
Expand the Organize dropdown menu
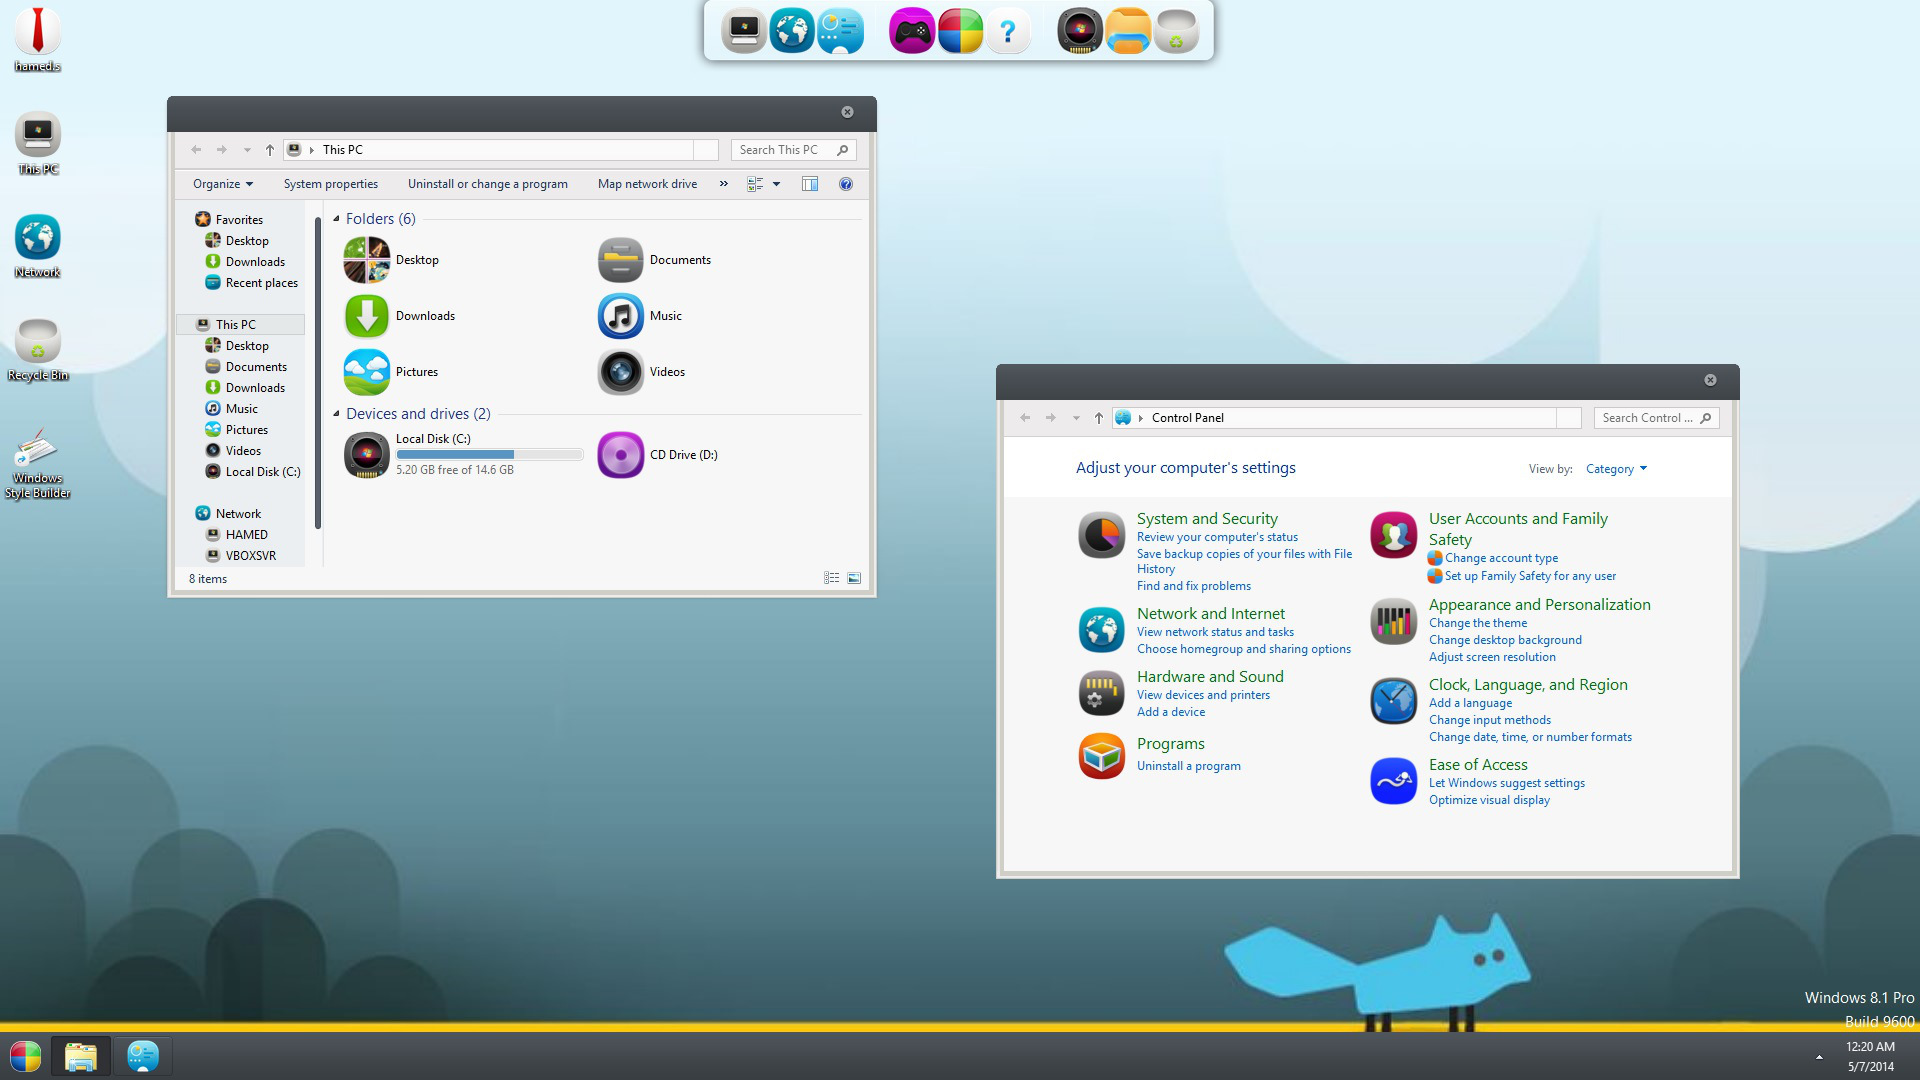(x=222, y=183)
